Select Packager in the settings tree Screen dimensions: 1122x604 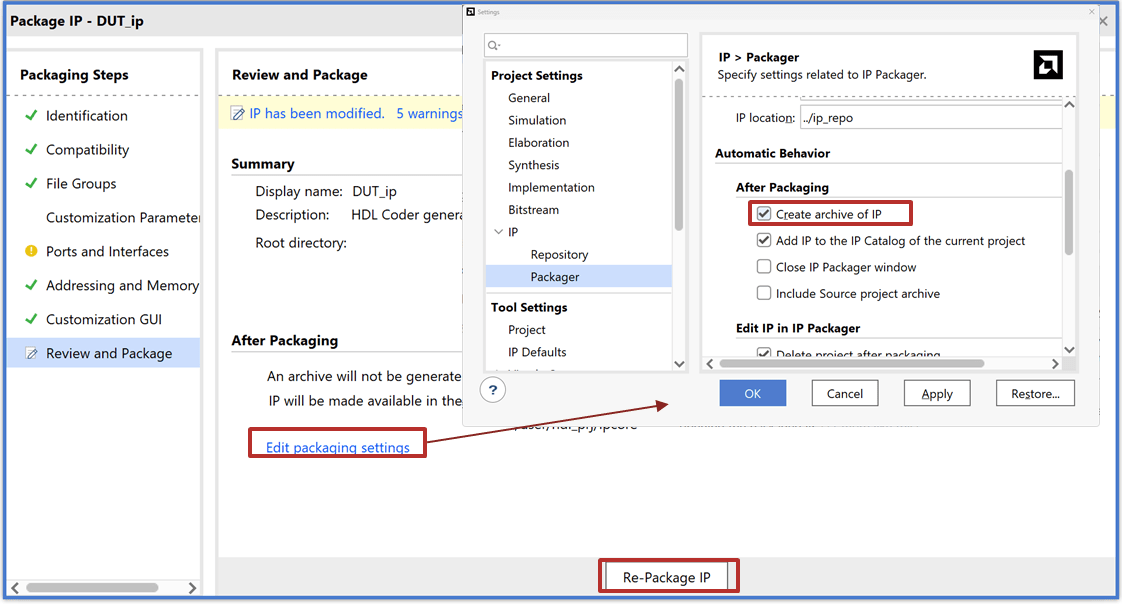(x=555, y=277)
